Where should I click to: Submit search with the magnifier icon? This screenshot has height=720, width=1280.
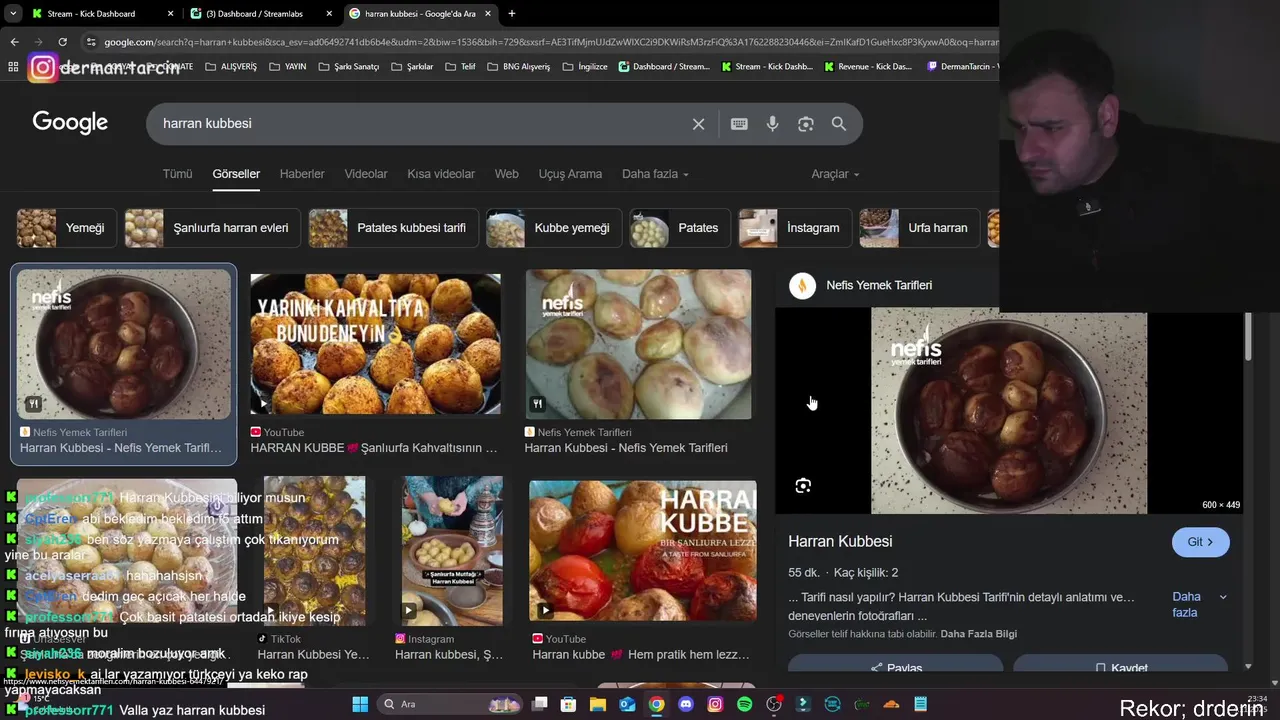(x=839, y=124)
